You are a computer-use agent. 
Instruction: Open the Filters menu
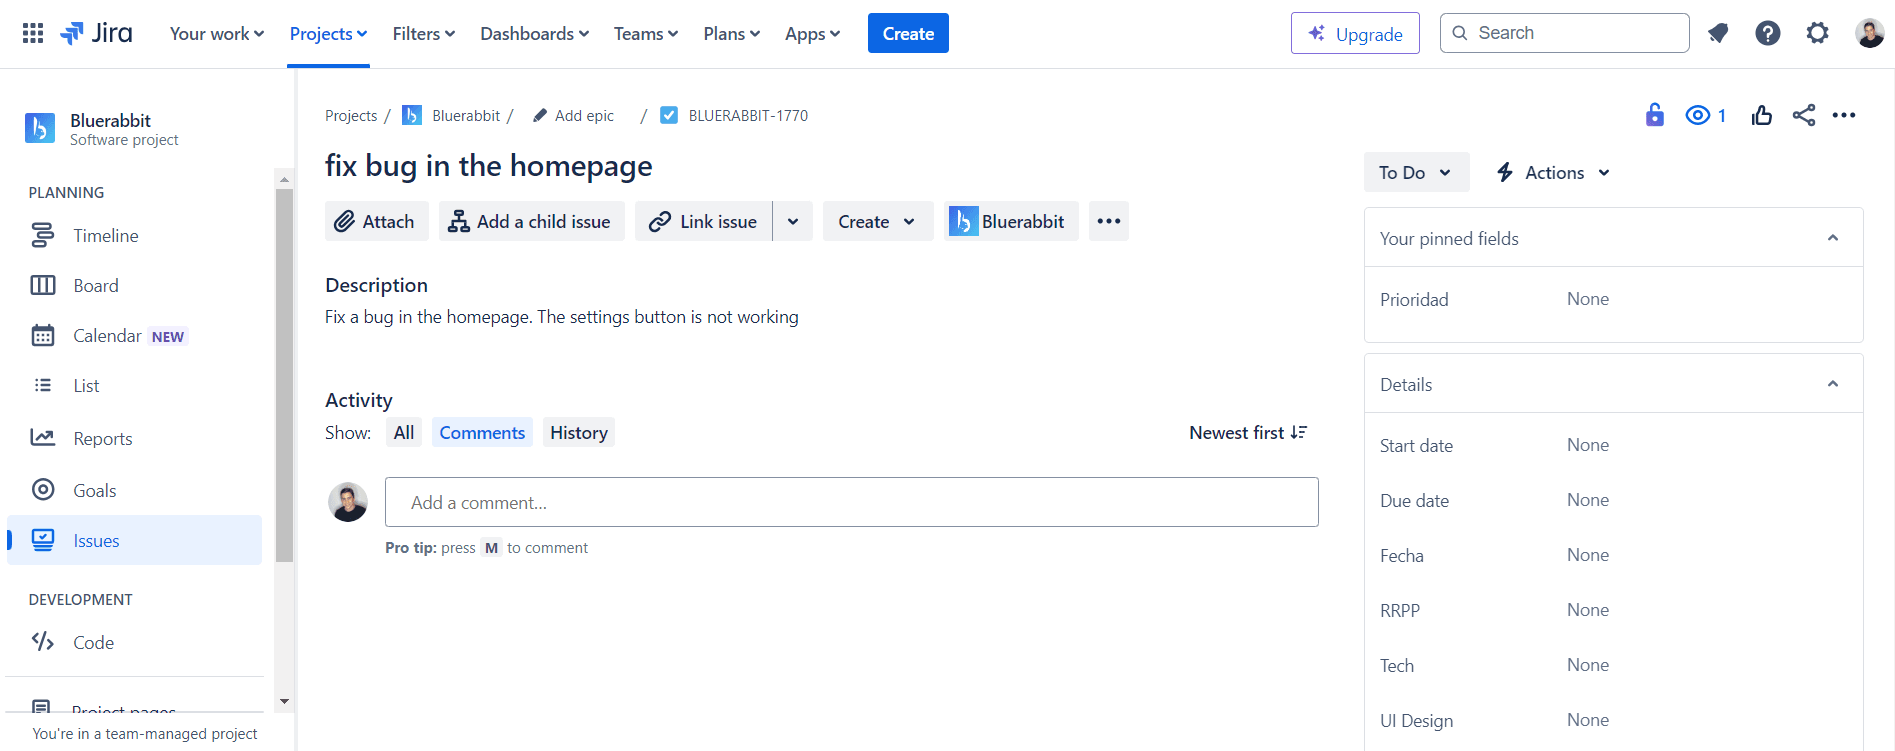pyautogui.click(x=424, y=33)
